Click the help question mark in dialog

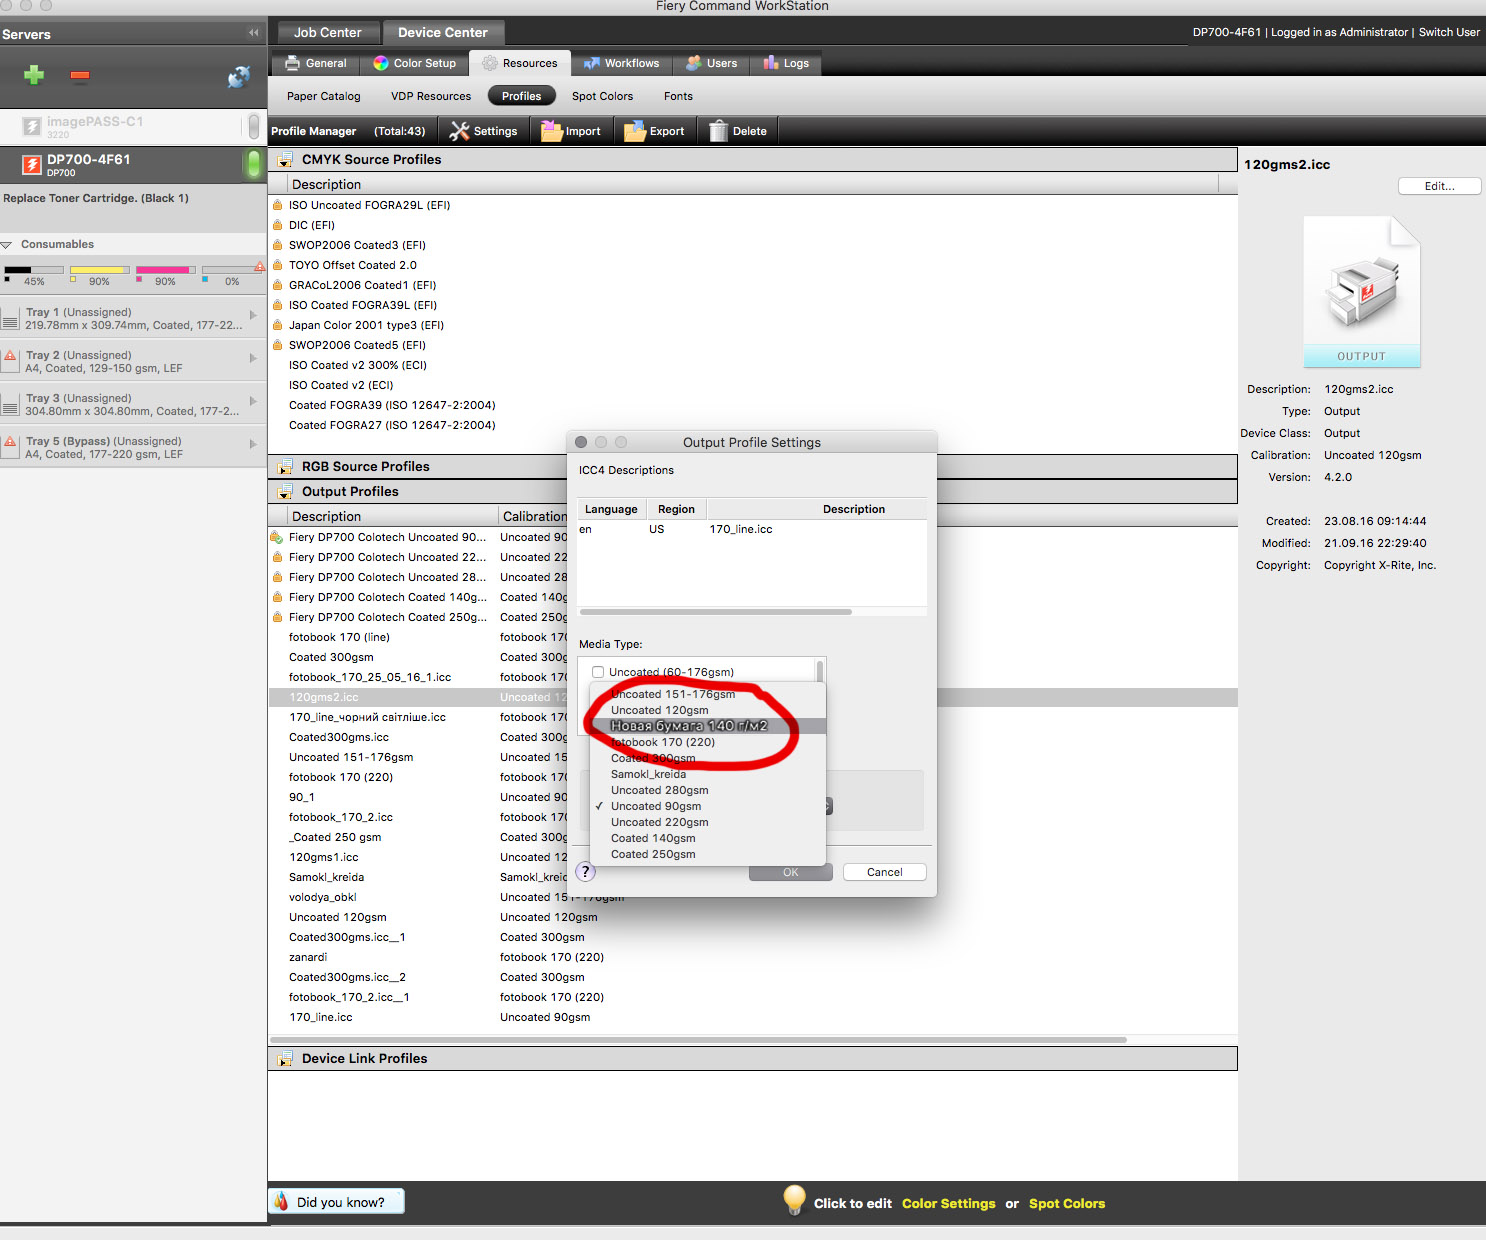(586, 872)
